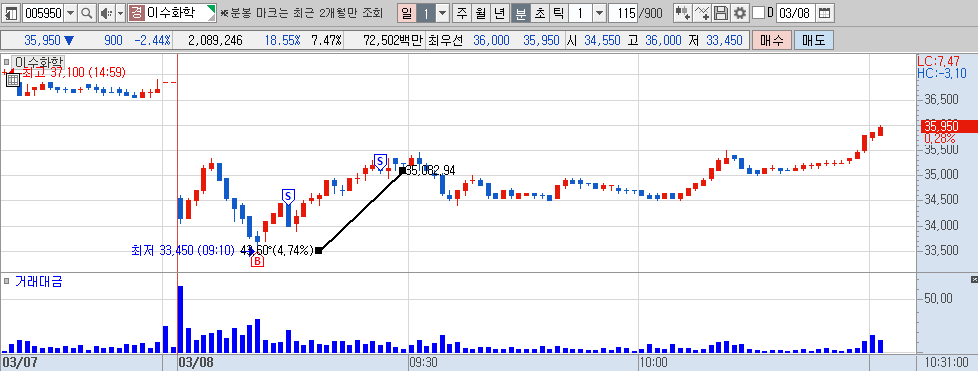Image resolution: width=978 pixels, height=371 pixels.
Task: Click the sound alert speaker icon
Action: (106, 12)
